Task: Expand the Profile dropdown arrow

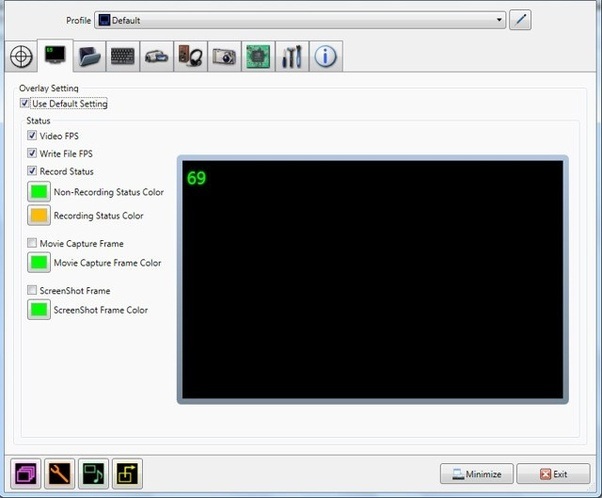Action: tap(499, 20)
